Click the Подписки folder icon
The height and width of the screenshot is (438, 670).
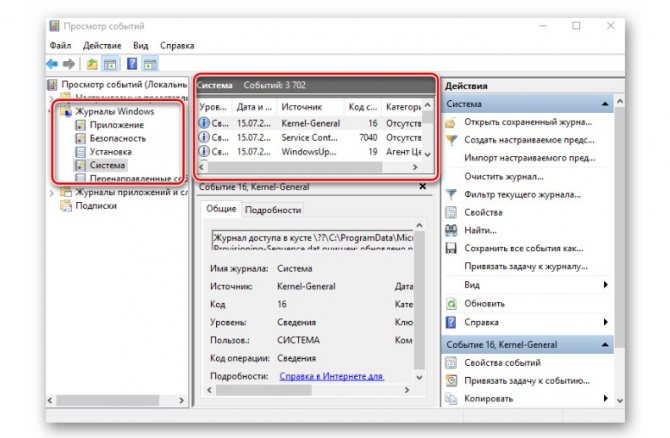click(x=66, y=206)
